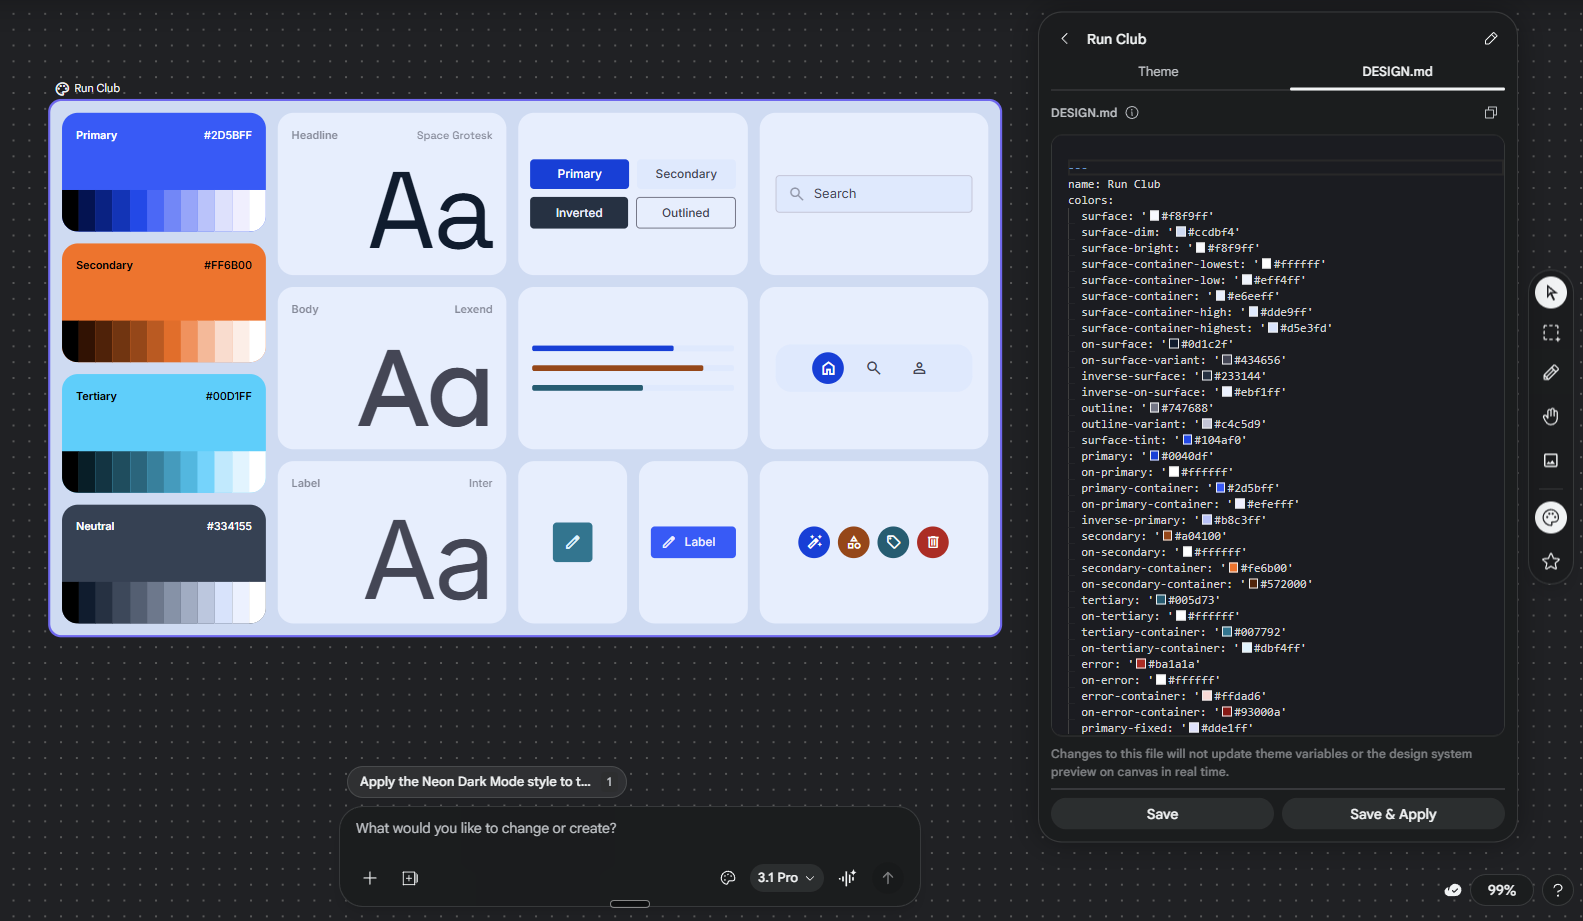Image resolution: width=1583 pixels, height=921 pixels.
Task: Copy DESIGN.md contents using the copy icon
Action: [1491, 113]
